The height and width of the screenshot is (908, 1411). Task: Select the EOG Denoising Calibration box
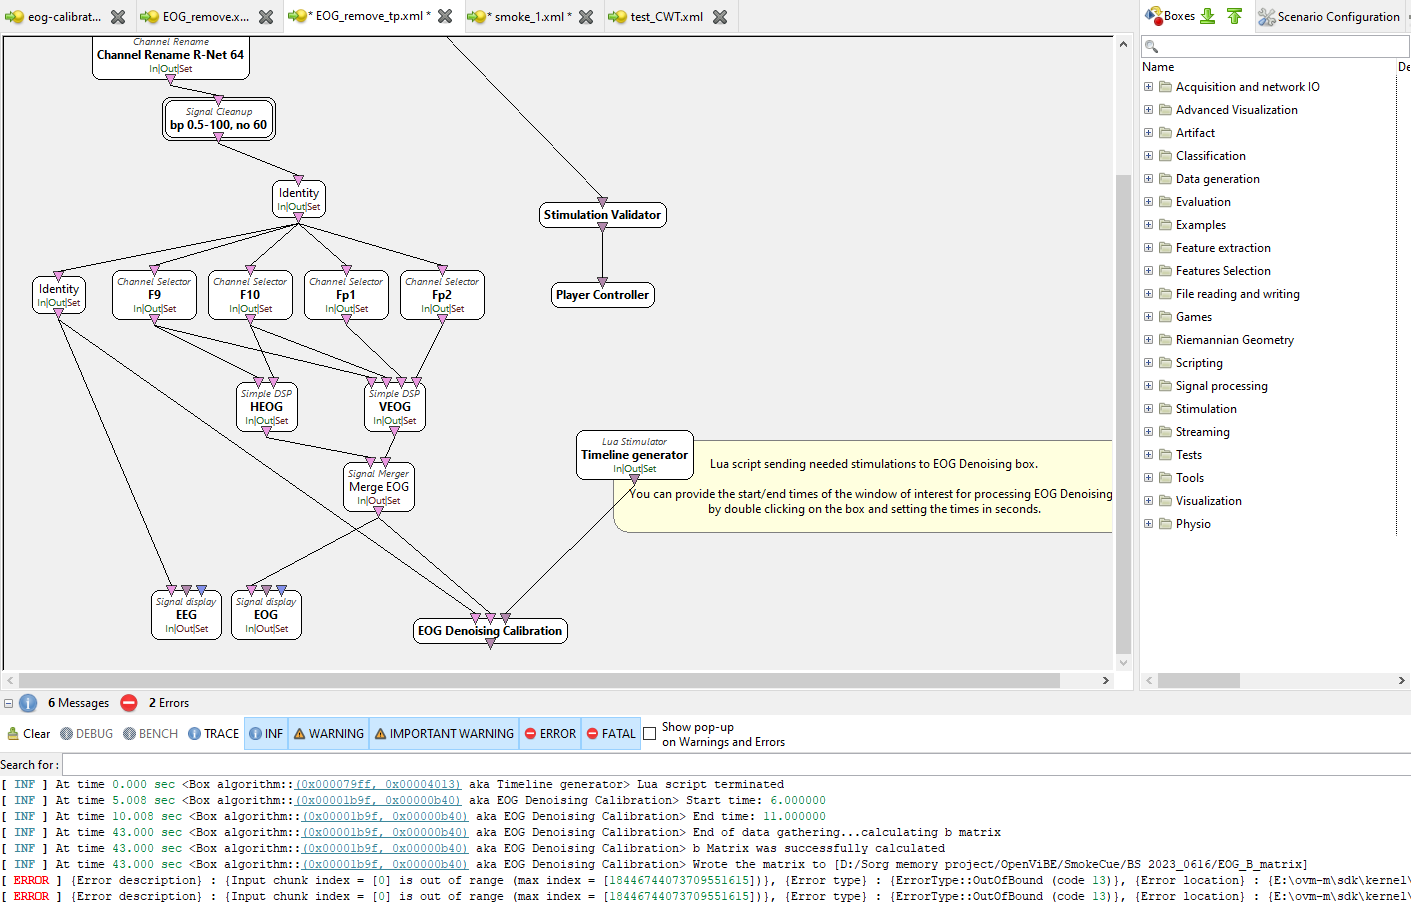[x=490, y=631]
